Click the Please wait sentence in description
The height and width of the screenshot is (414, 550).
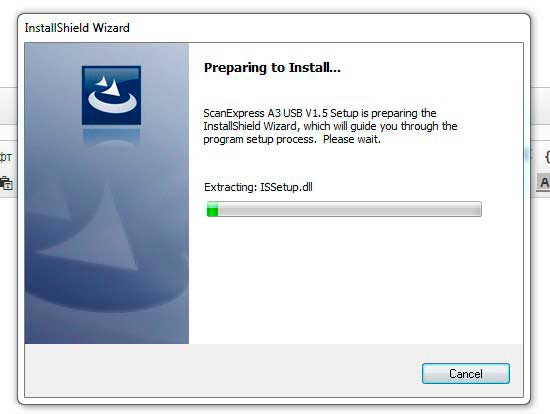[x=351, y=139]
